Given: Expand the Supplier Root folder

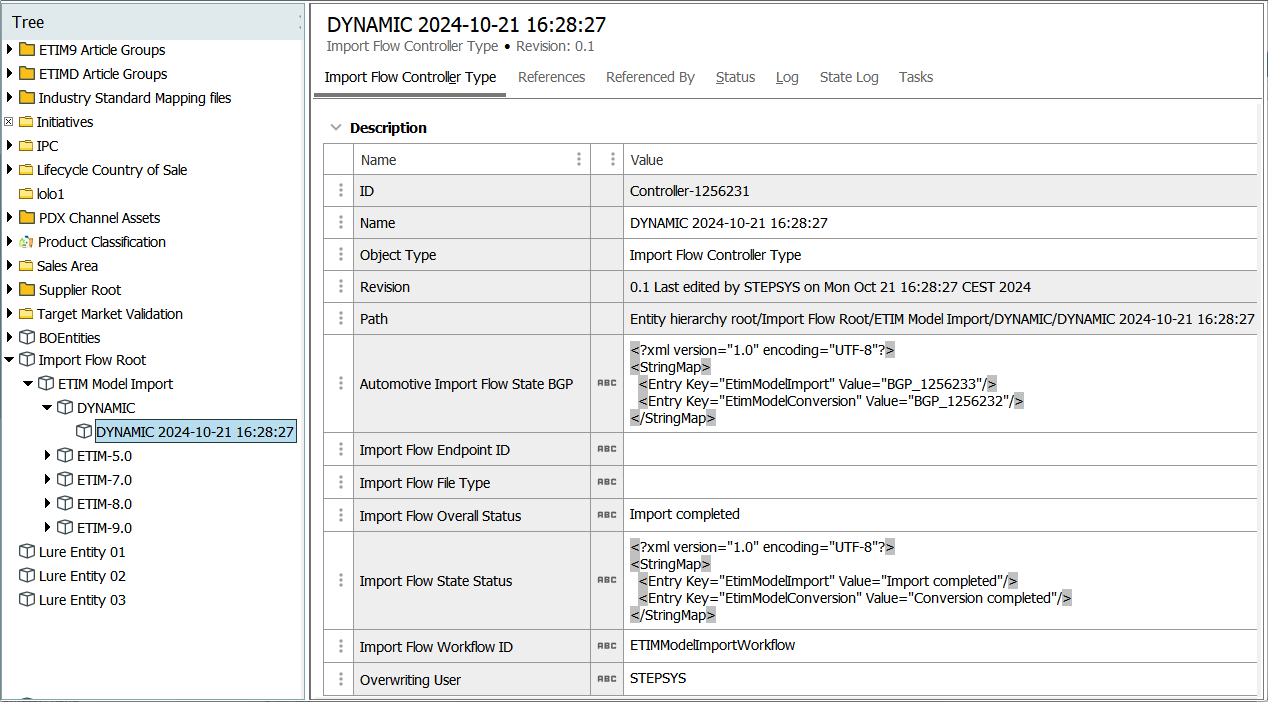Looking at the screenshot, I should 10,290.
